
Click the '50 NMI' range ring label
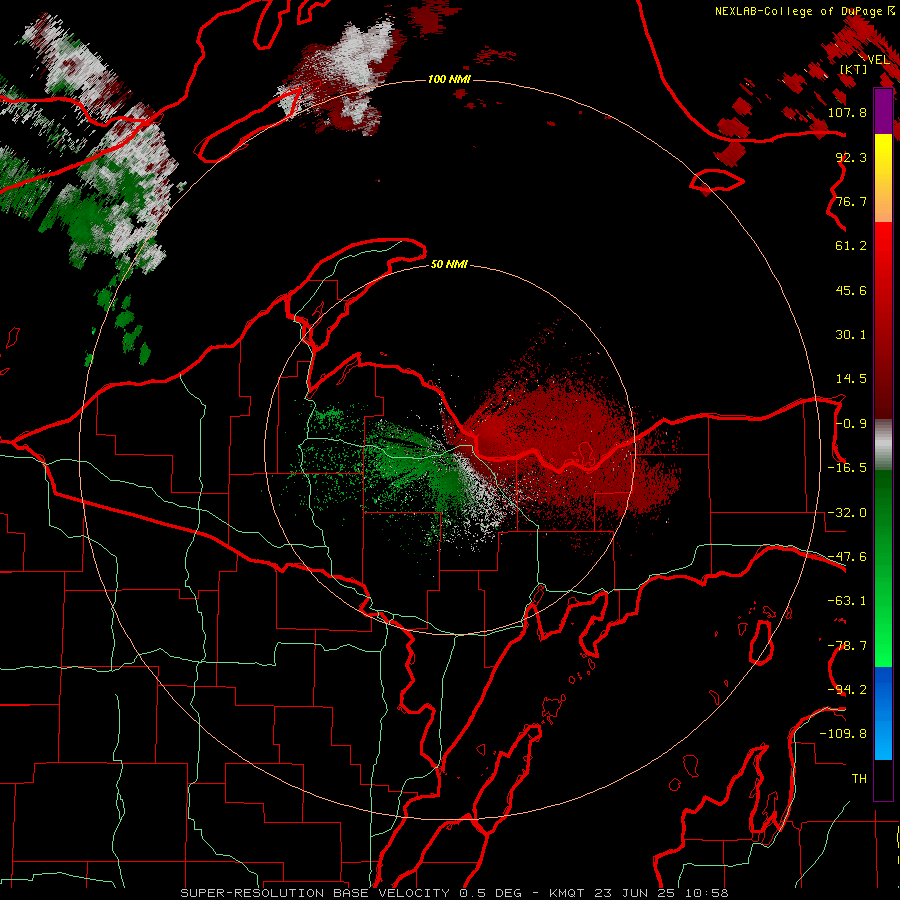click(449, 264)
